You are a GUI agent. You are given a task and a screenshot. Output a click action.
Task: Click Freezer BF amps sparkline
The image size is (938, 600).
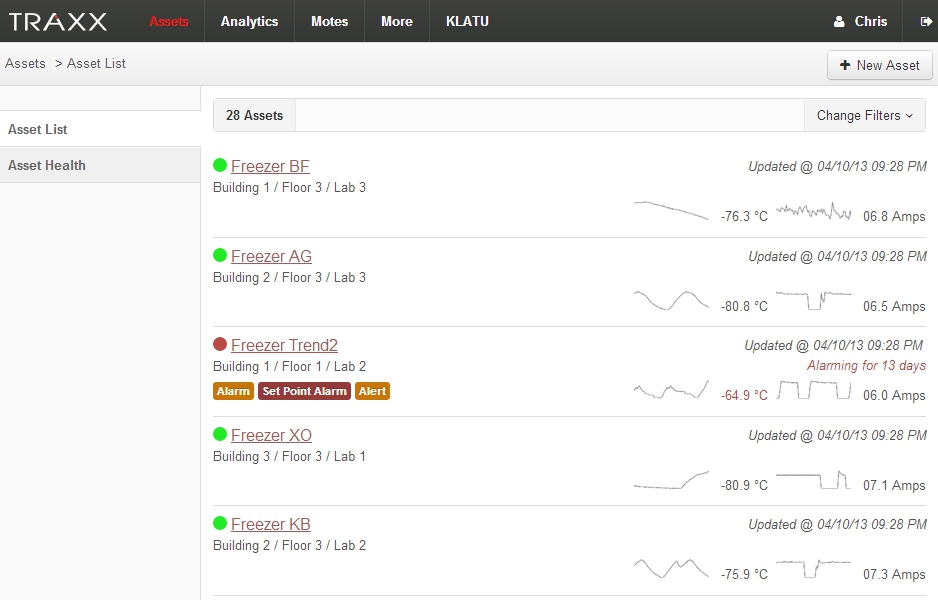coord(814,211)
